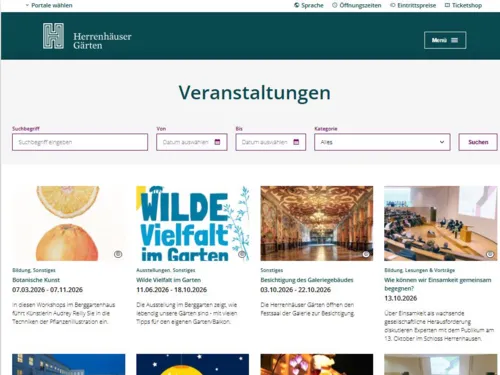Open the Einsamkeit lecture hall image
This screenshot has height=375, width=500.
click(441, 223)
